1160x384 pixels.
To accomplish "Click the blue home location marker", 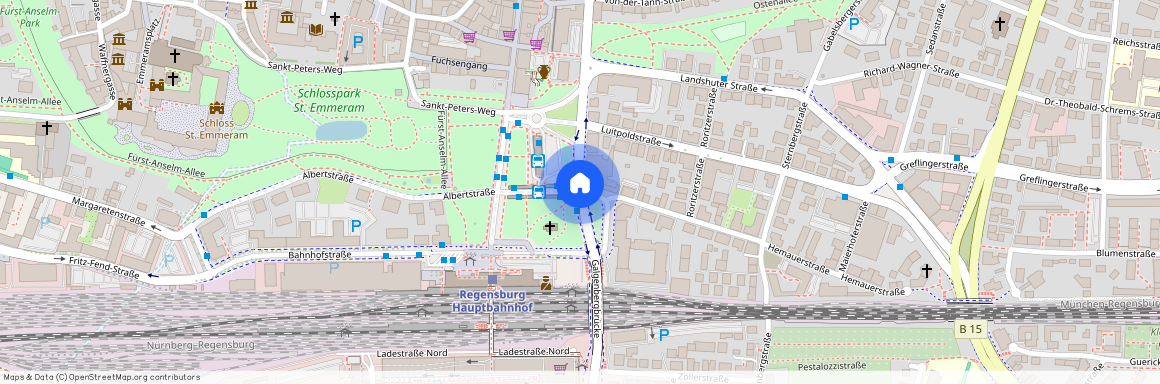I will pos(581,183).
